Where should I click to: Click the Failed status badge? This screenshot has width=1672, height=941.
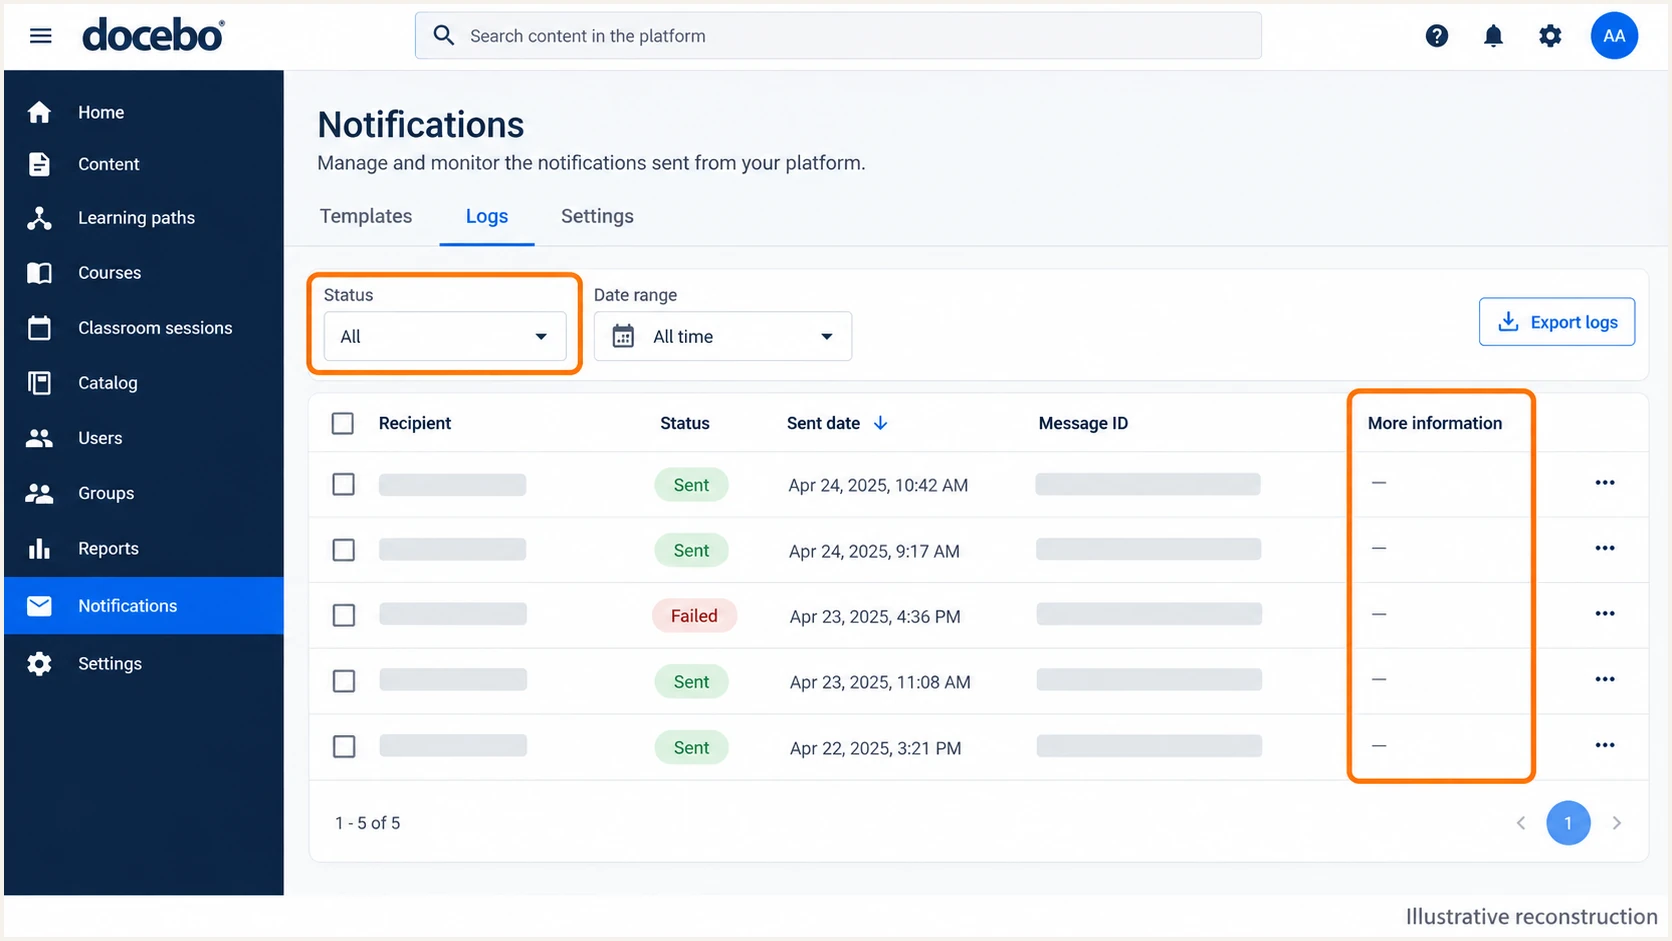pos(694,616)
